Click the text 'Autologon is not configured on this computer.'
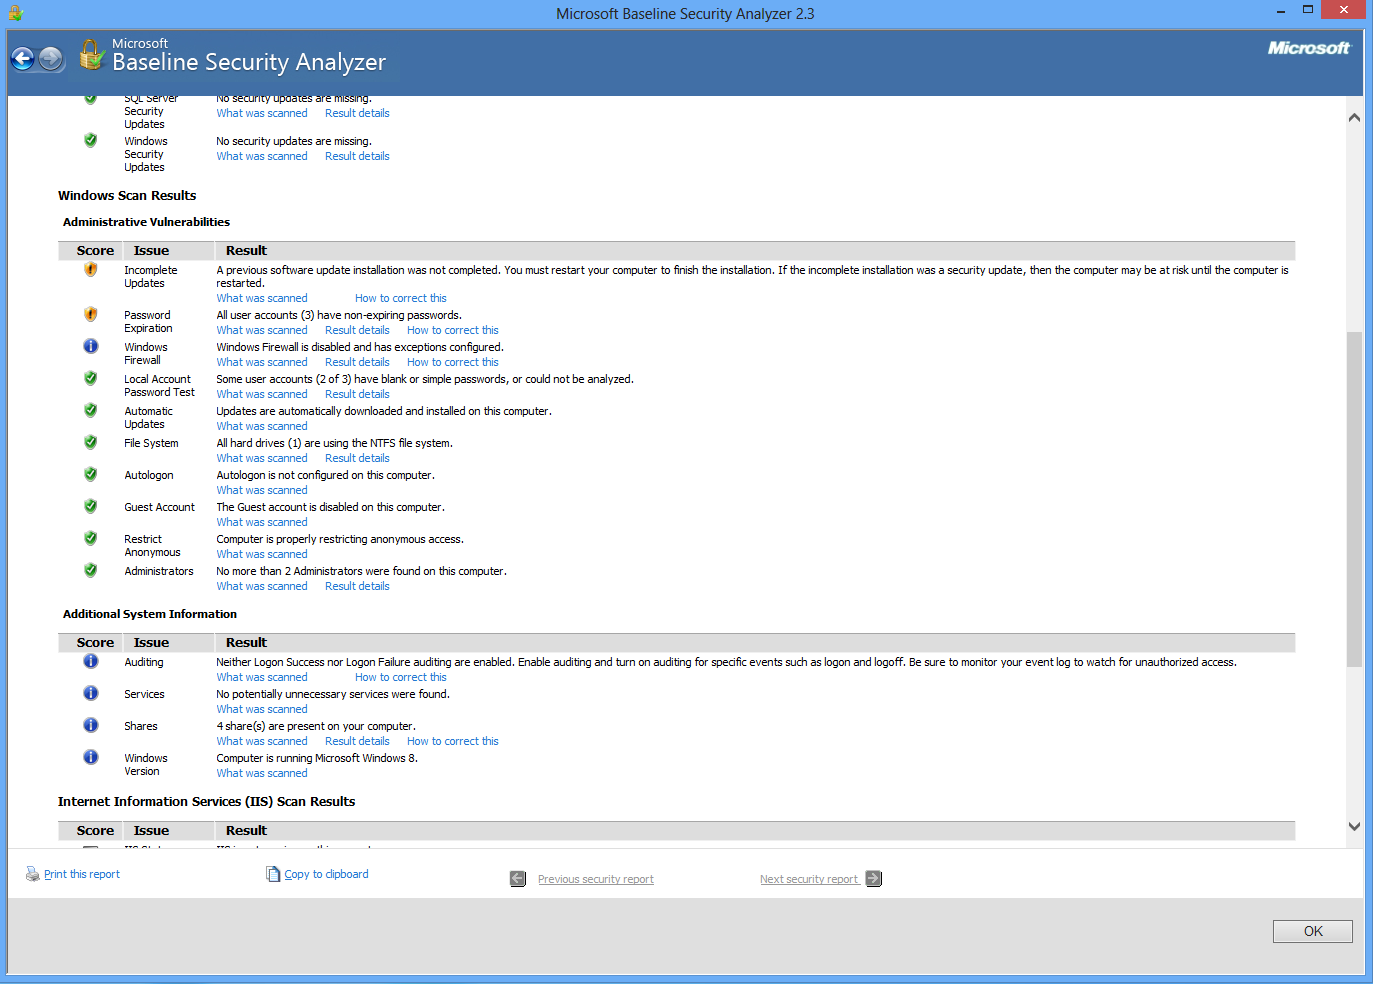Image resolution: width=1373 pixels, height=984 pixels. [326, 475]
